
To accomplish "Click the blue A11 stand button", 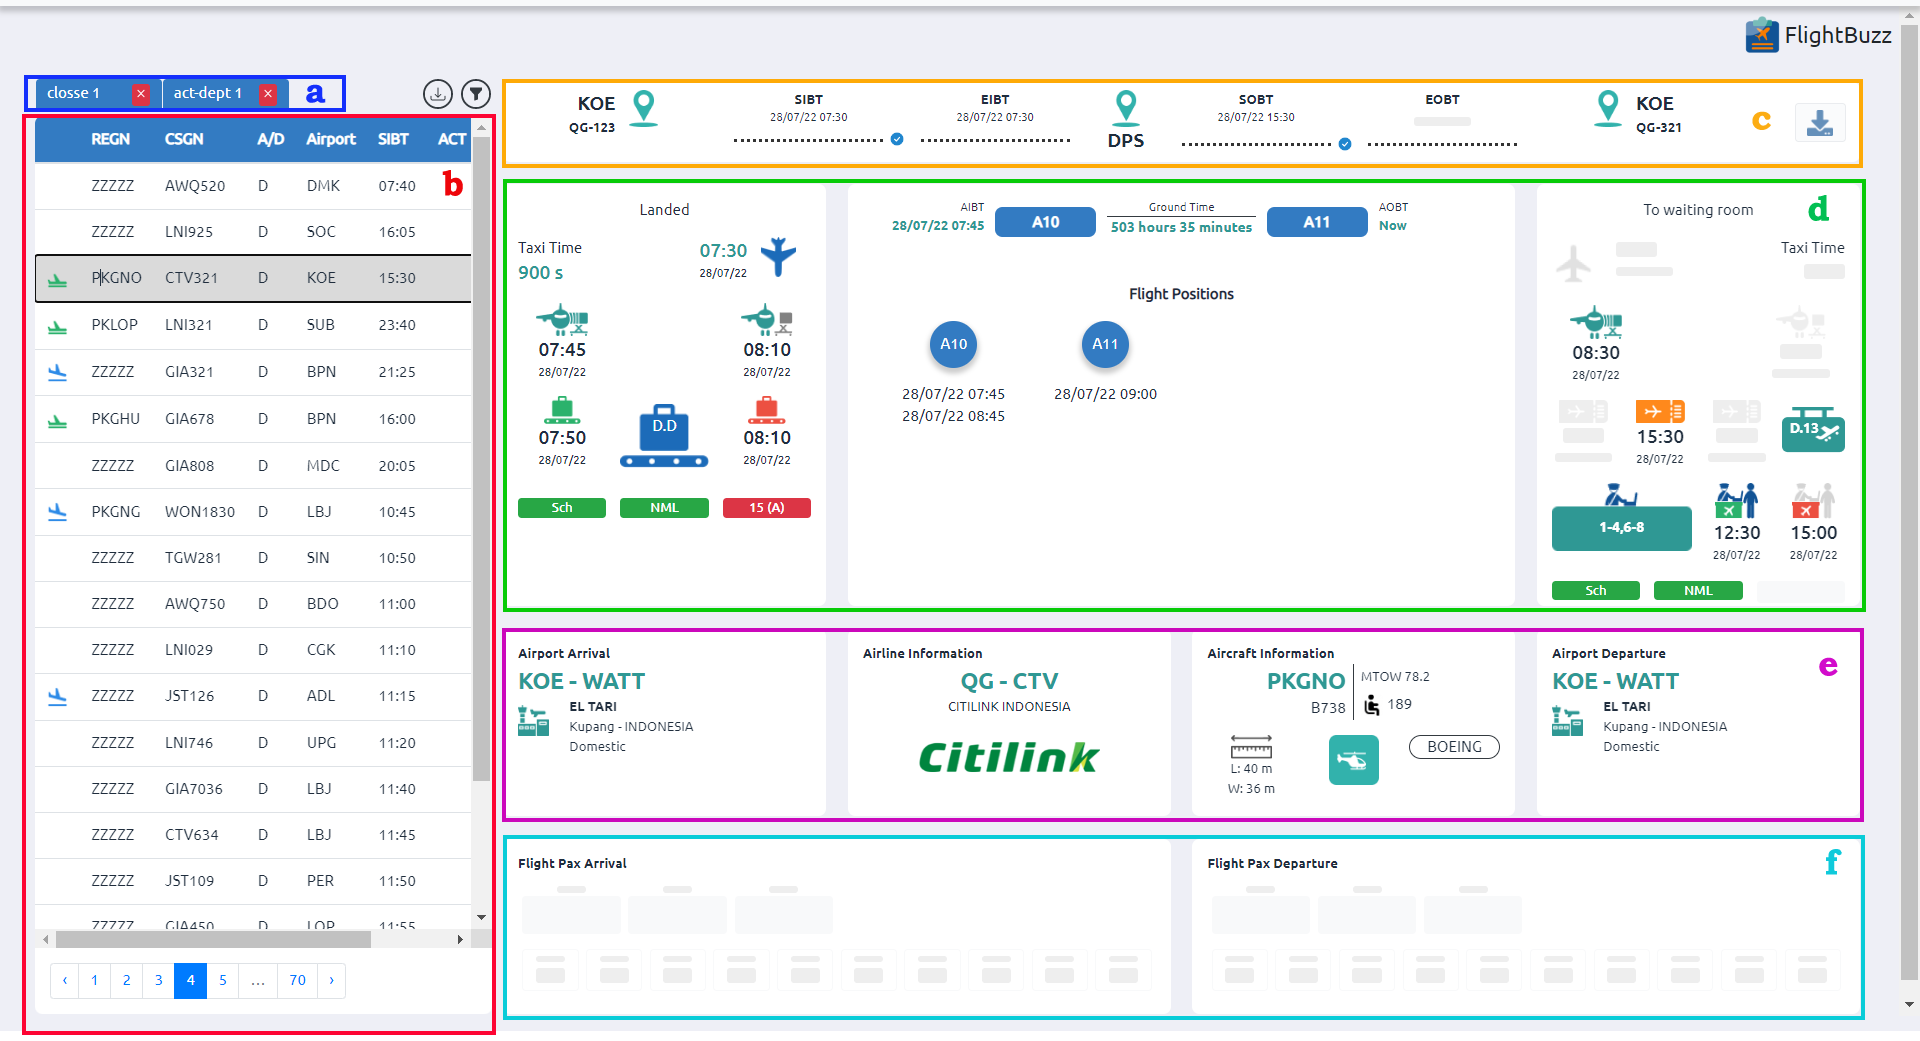I will tap(1316, 222).
